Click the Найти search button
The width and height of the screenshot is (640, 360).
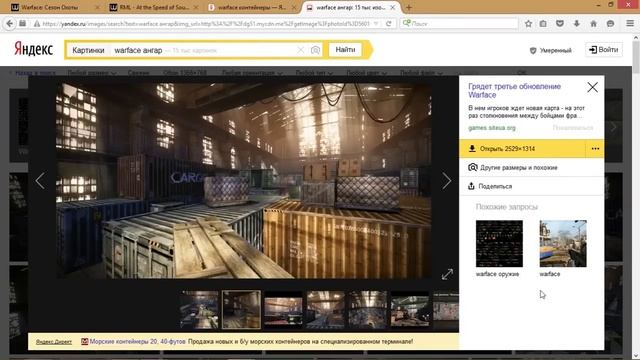click(345, 50)
